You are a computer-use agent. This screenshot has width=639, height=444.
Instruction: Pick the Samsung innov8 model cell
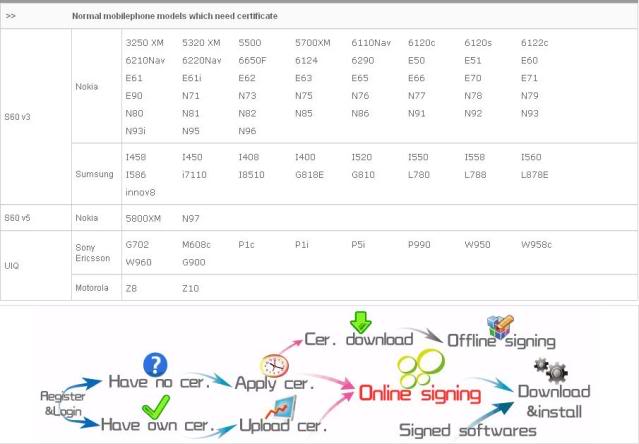tap(140, 190)
